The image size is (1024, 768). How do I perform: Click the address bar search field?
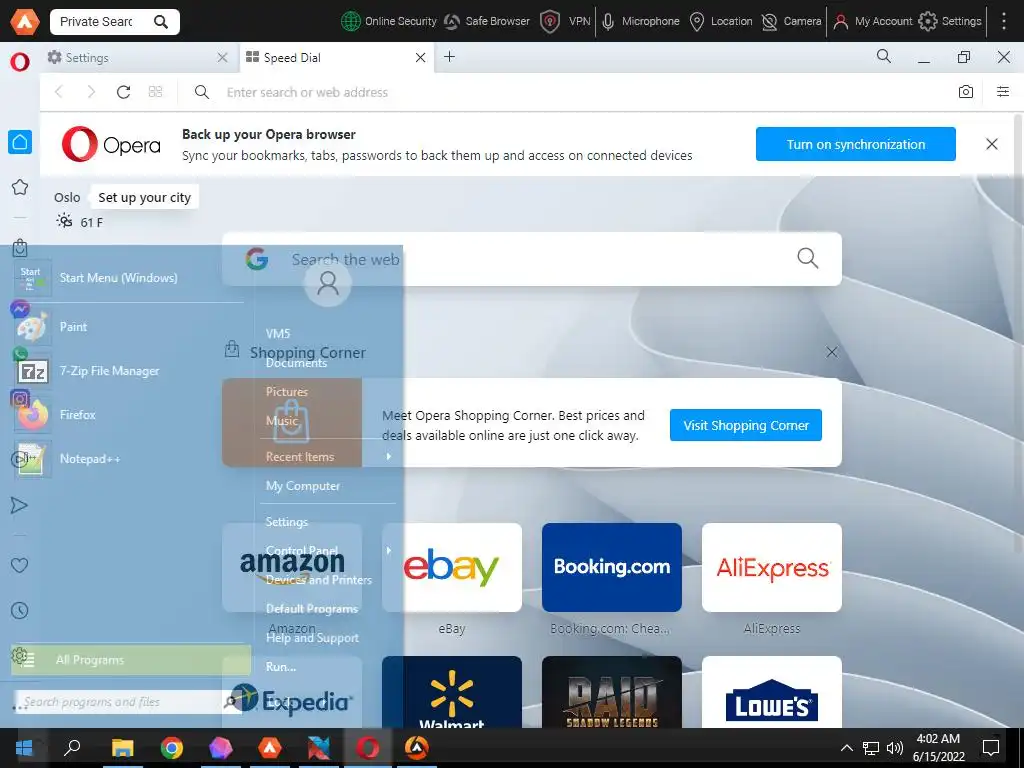click(568, 92)
